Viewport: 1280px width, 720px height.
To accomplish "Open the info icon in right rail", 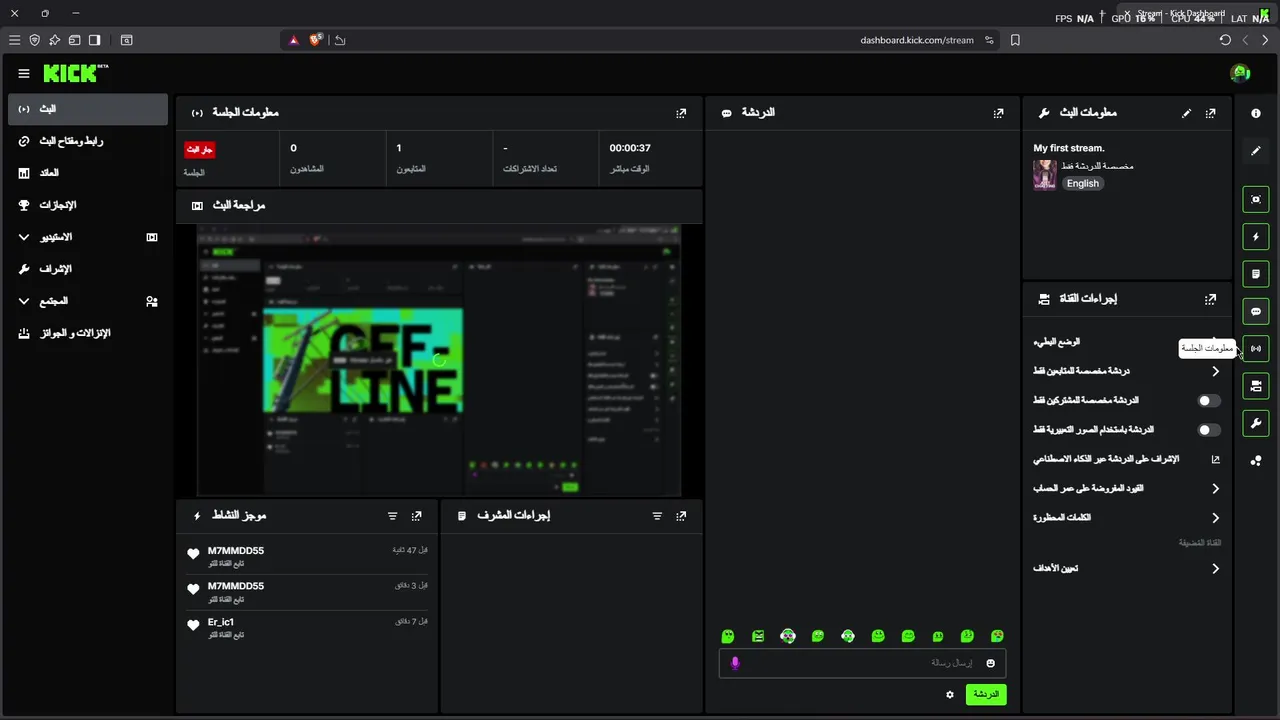I will (x=1256, y=113).
